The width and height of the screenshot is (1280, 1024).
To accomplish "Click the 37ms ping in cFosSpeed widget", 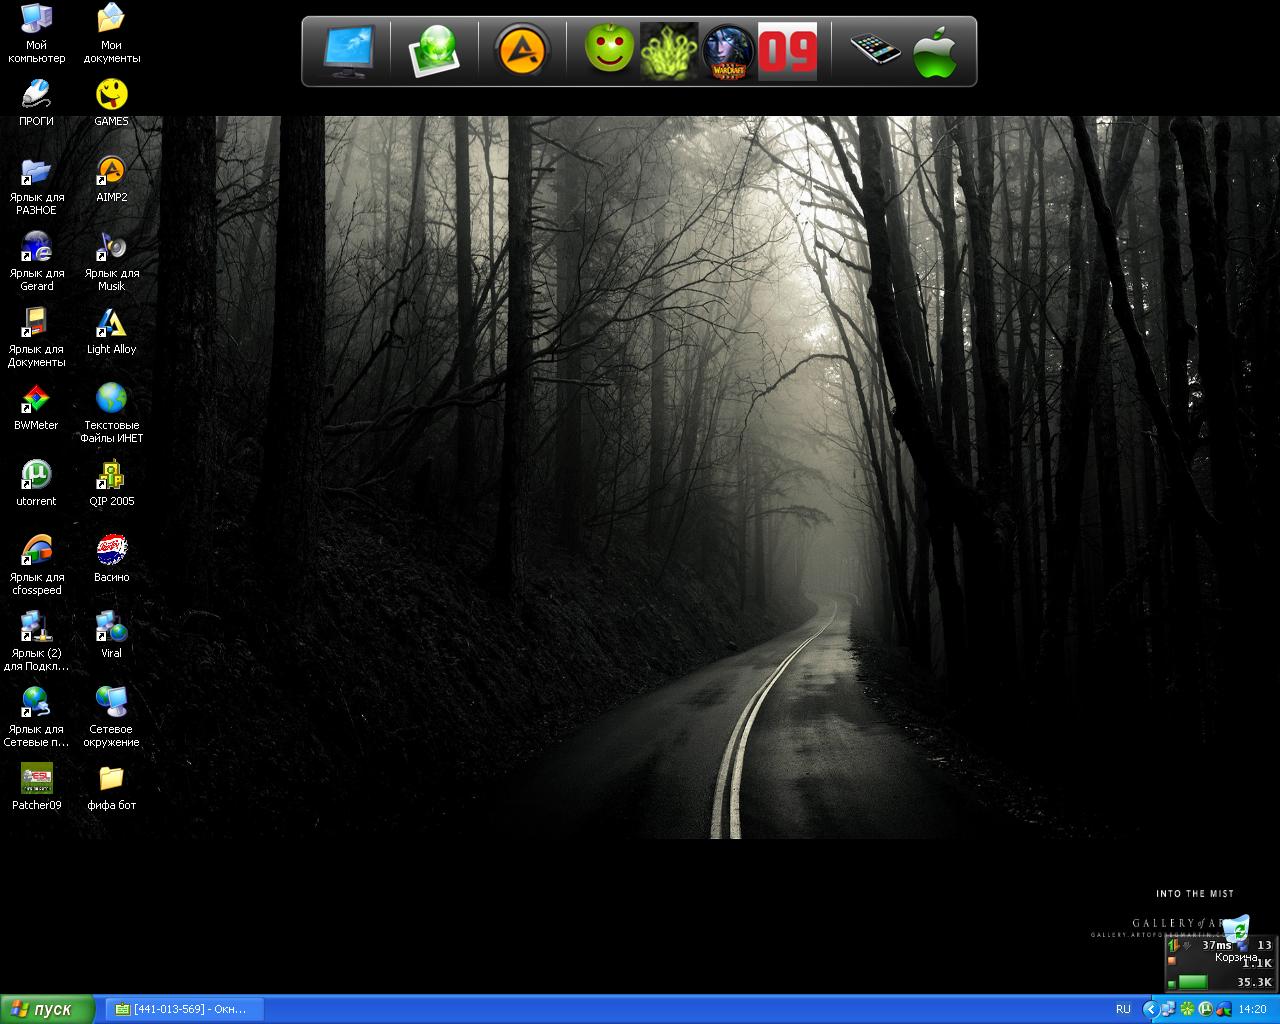I will (x=1217, y=945).
